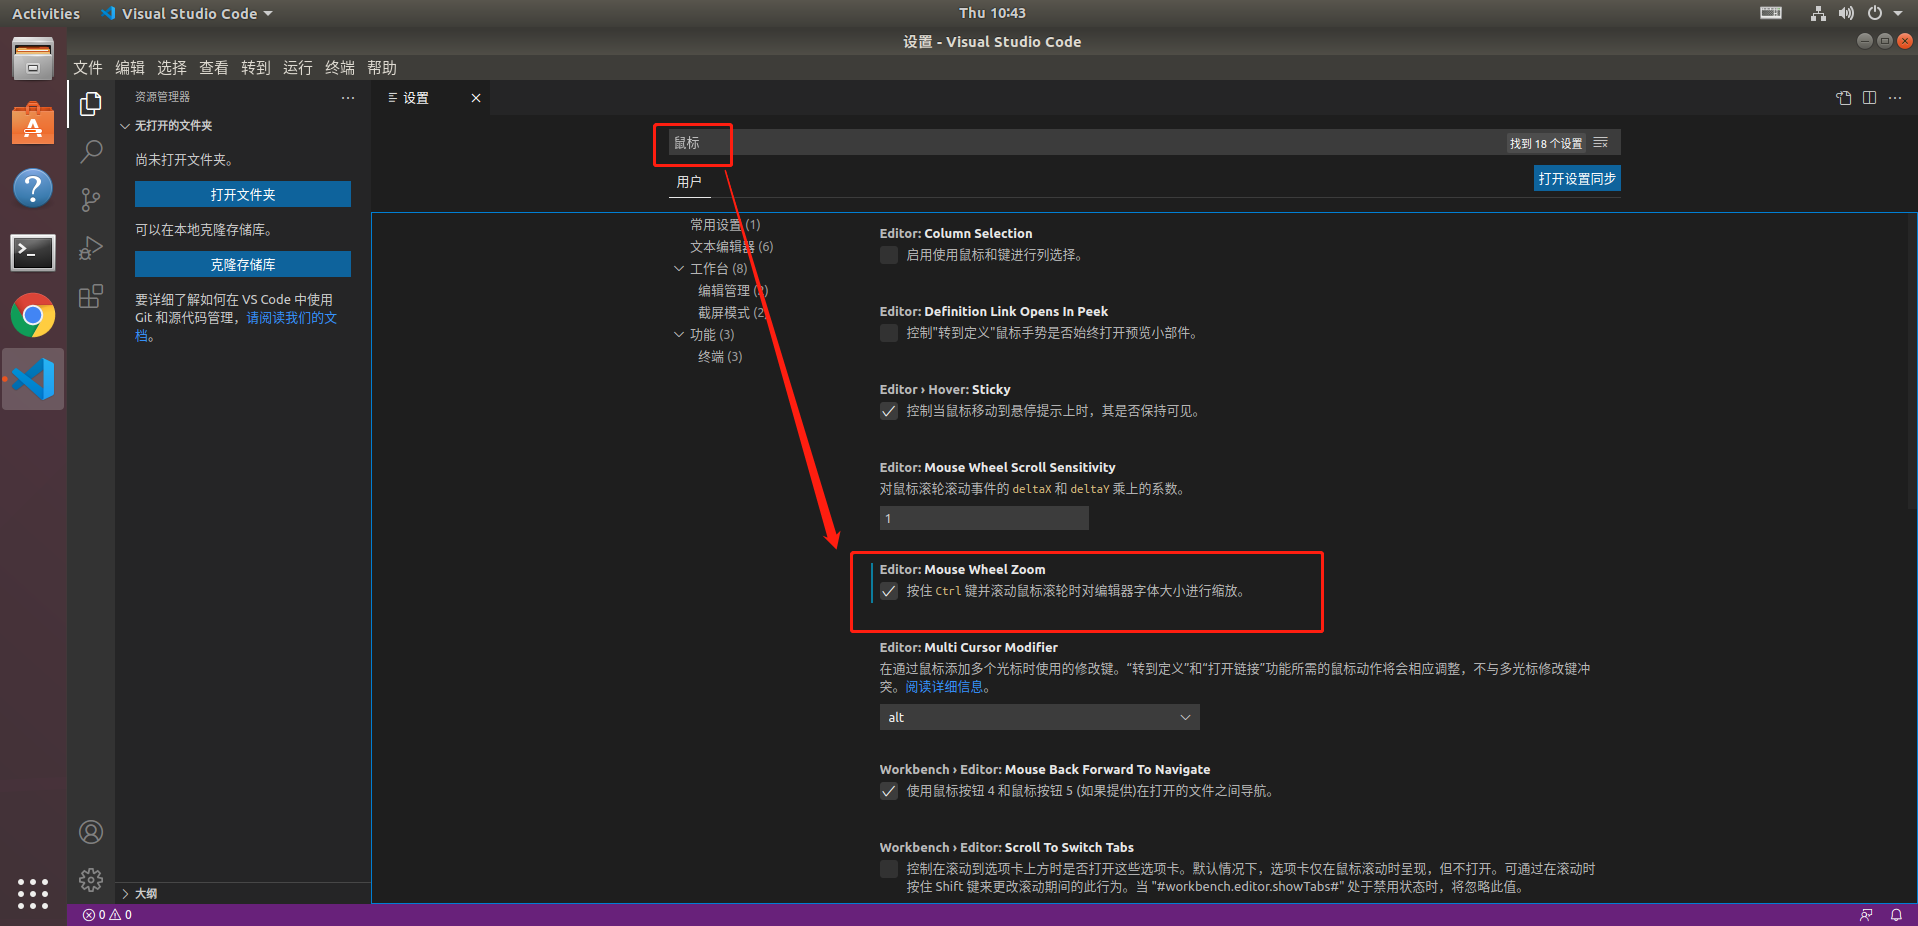Select 终端 (3) in settings tree
The image size is (1918, 926).
coord(720,357)
